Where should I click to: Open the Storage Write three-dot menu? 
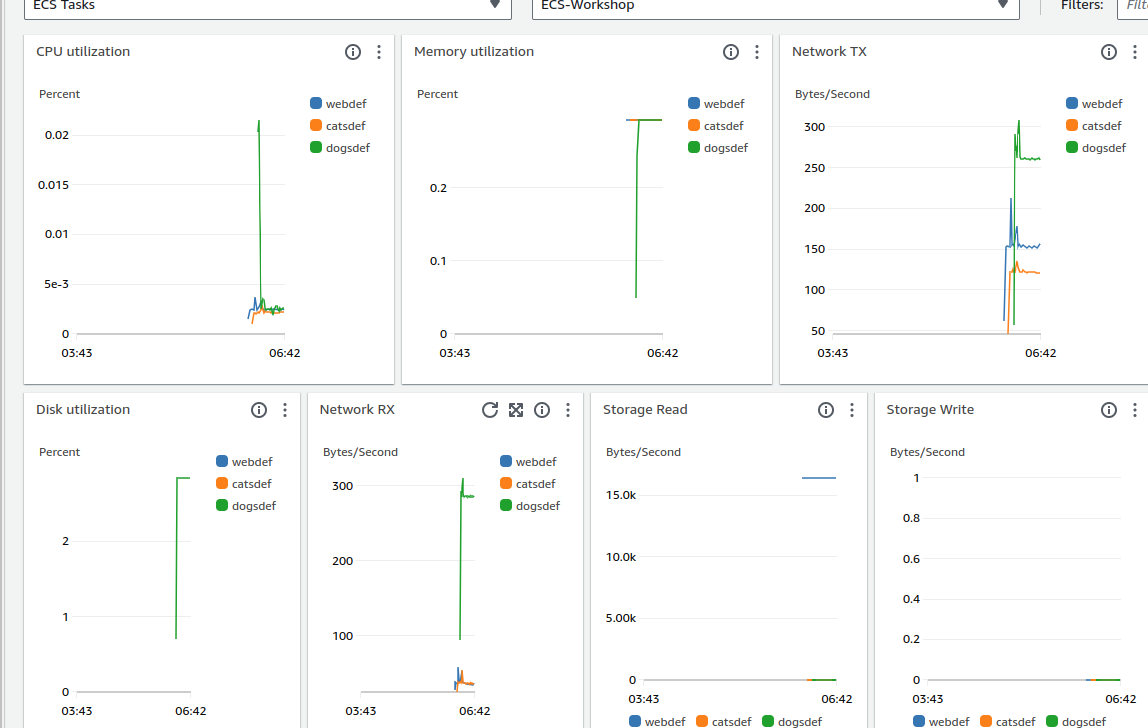[1135, 410]
